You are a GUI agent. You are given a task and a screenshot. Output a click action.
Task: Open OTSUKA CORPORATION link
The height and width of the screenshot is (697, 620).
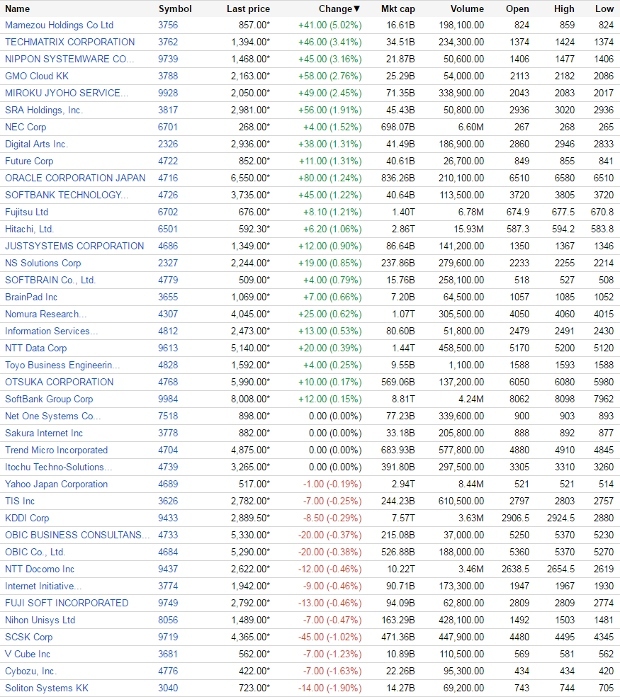pos(59,382)
